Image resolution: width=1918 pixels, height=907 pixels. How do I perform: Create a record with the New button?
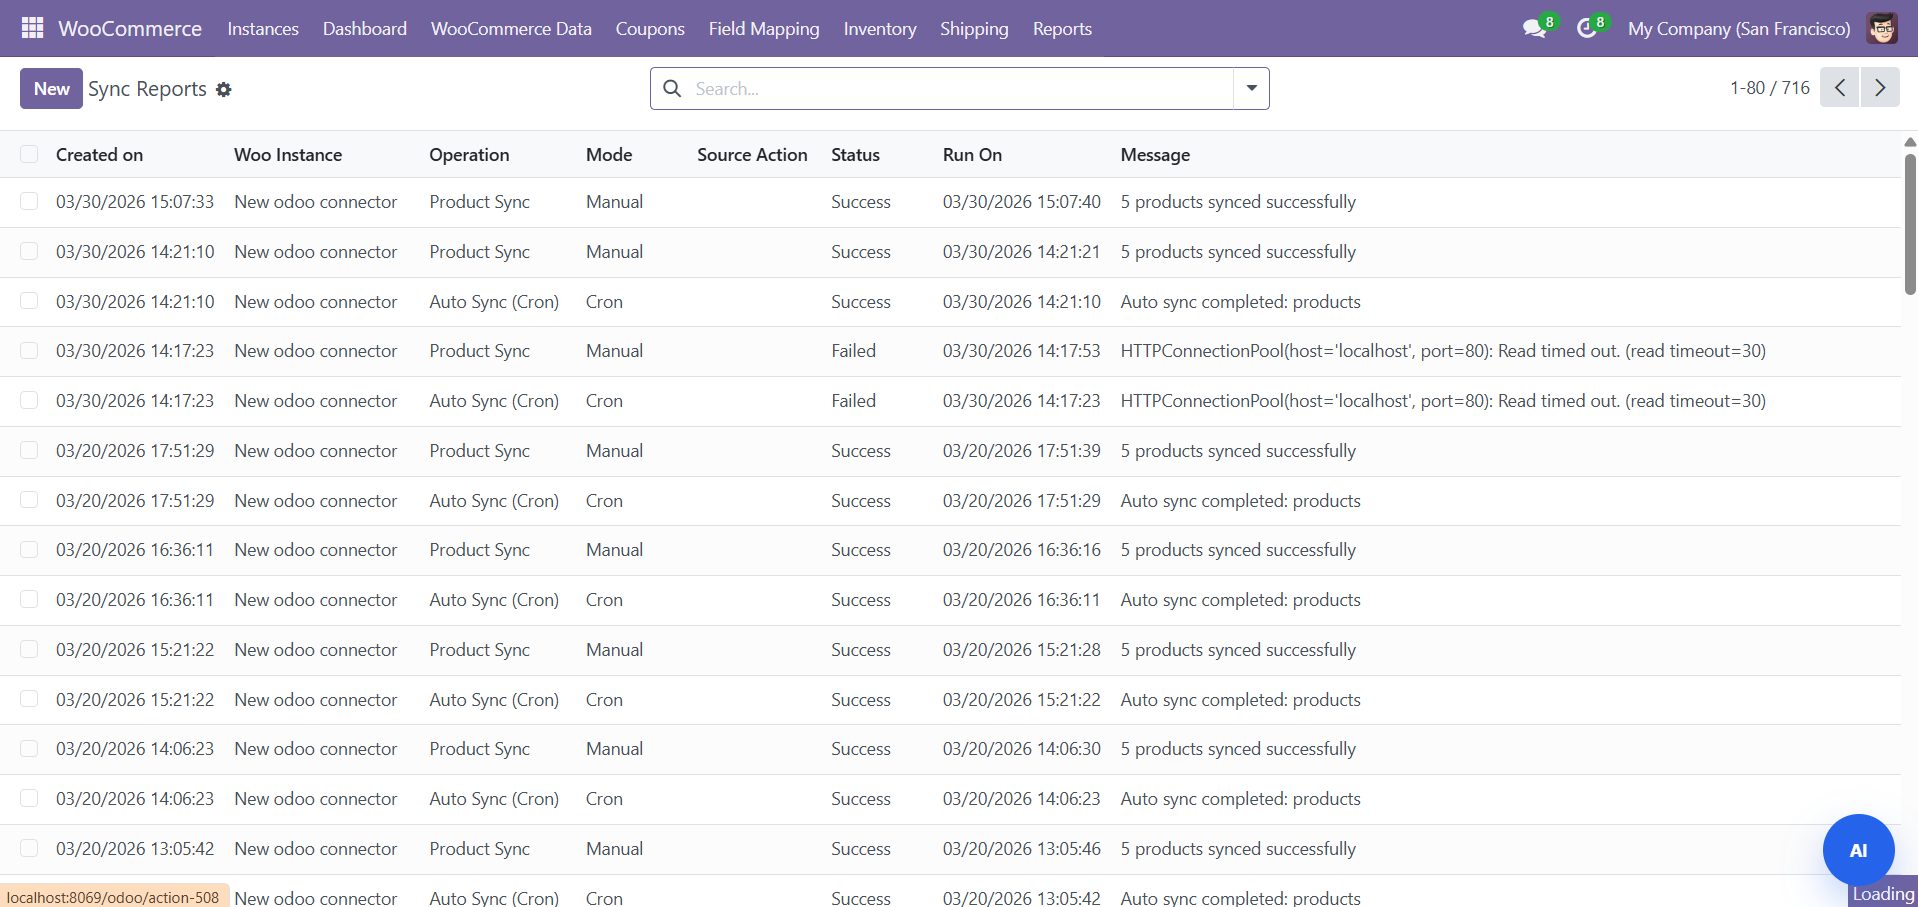point(50,88)
